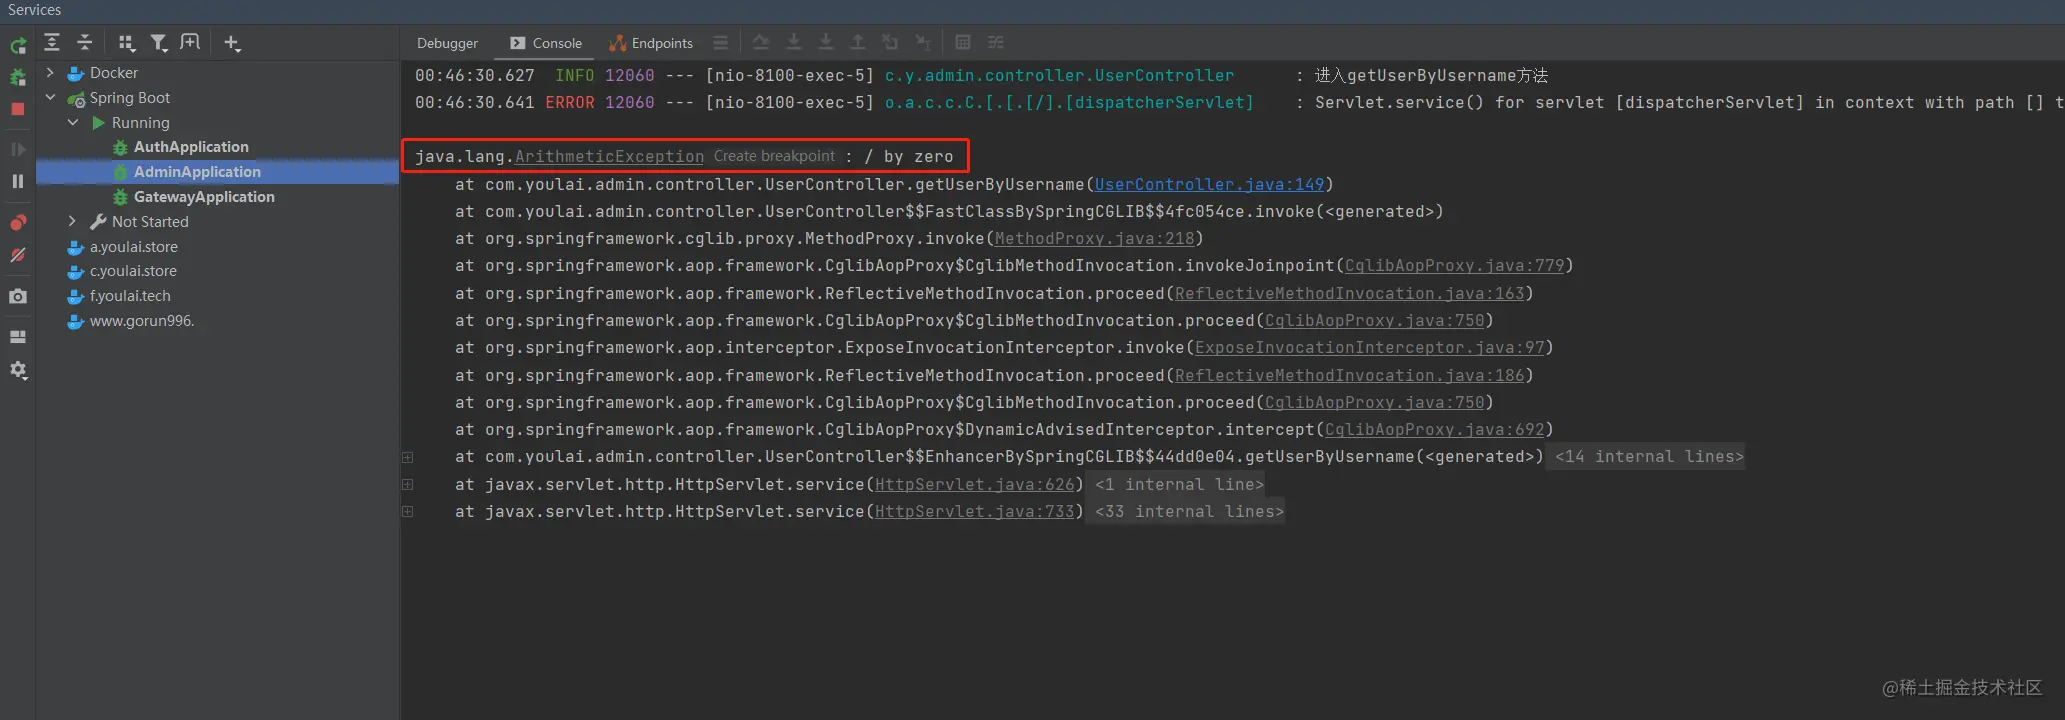
Task: Select AuthApplication in the services tree
Action: [x=191, y=147]
